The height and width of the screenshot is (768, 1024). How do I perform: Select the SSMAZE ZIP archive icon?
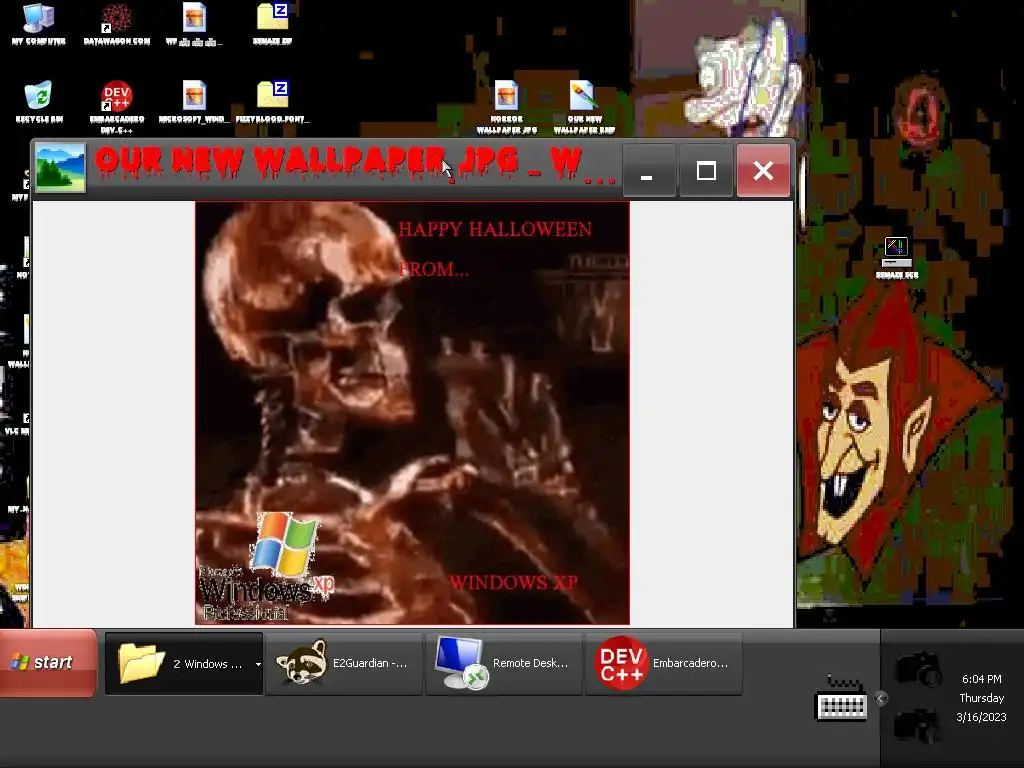pos(272,24)
